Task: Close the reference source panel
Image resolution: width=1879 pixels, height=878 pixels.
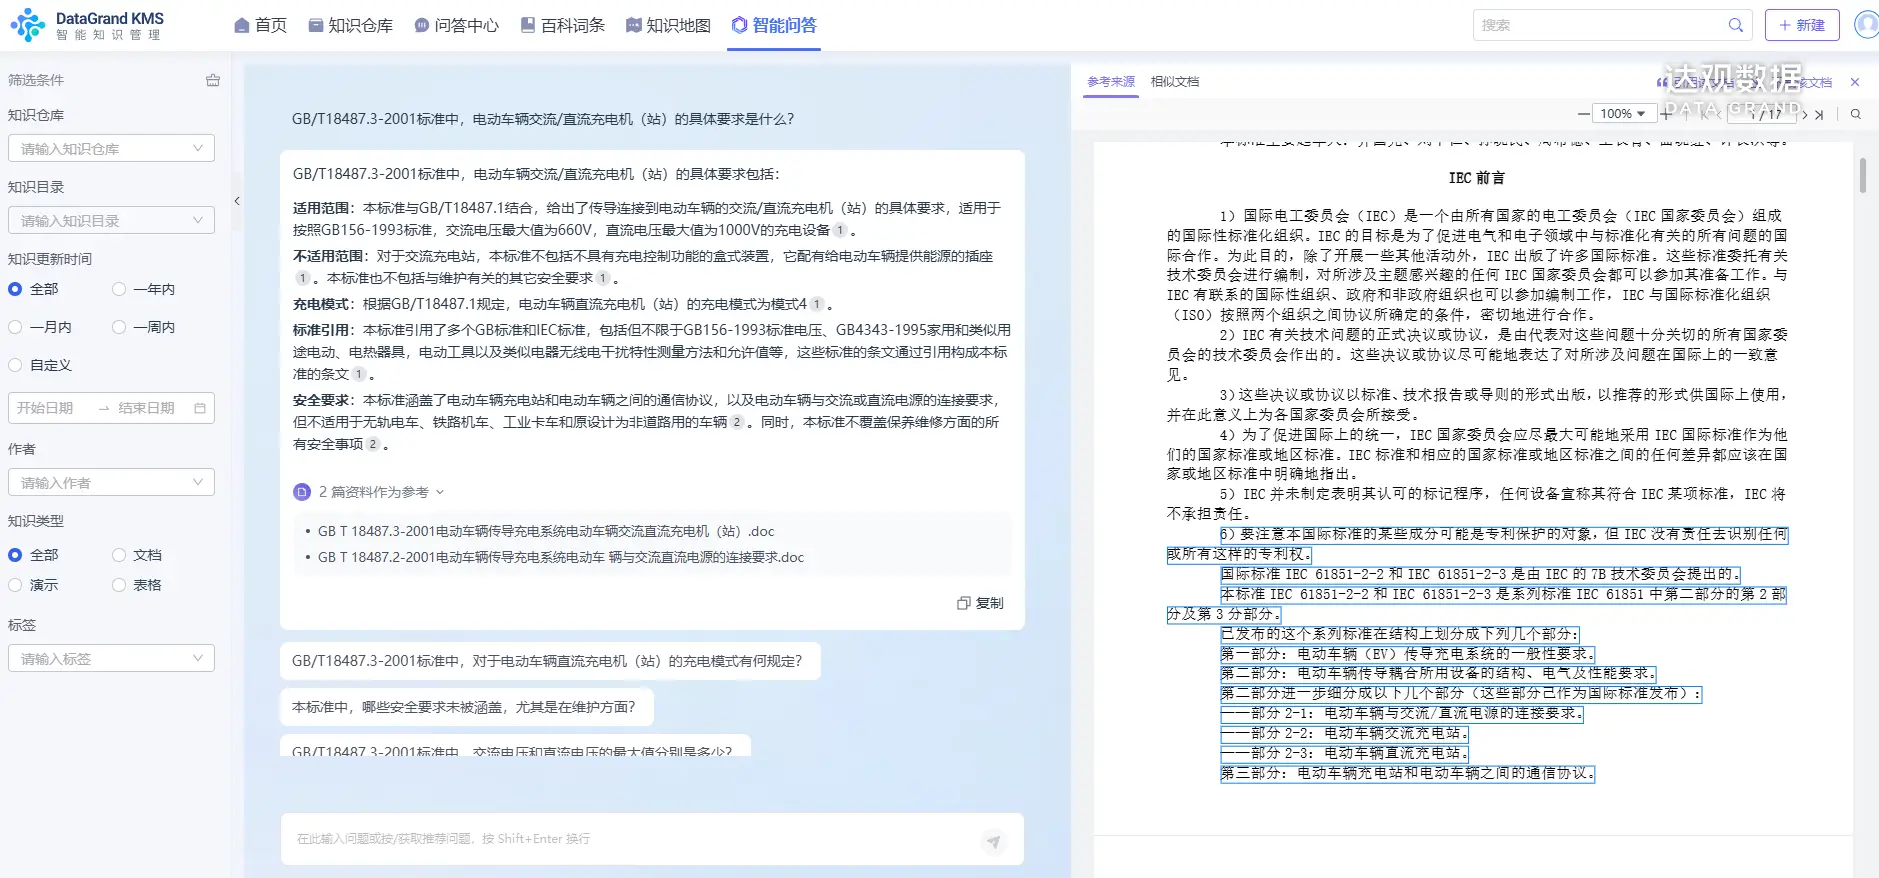Action: pos(1855,82)
